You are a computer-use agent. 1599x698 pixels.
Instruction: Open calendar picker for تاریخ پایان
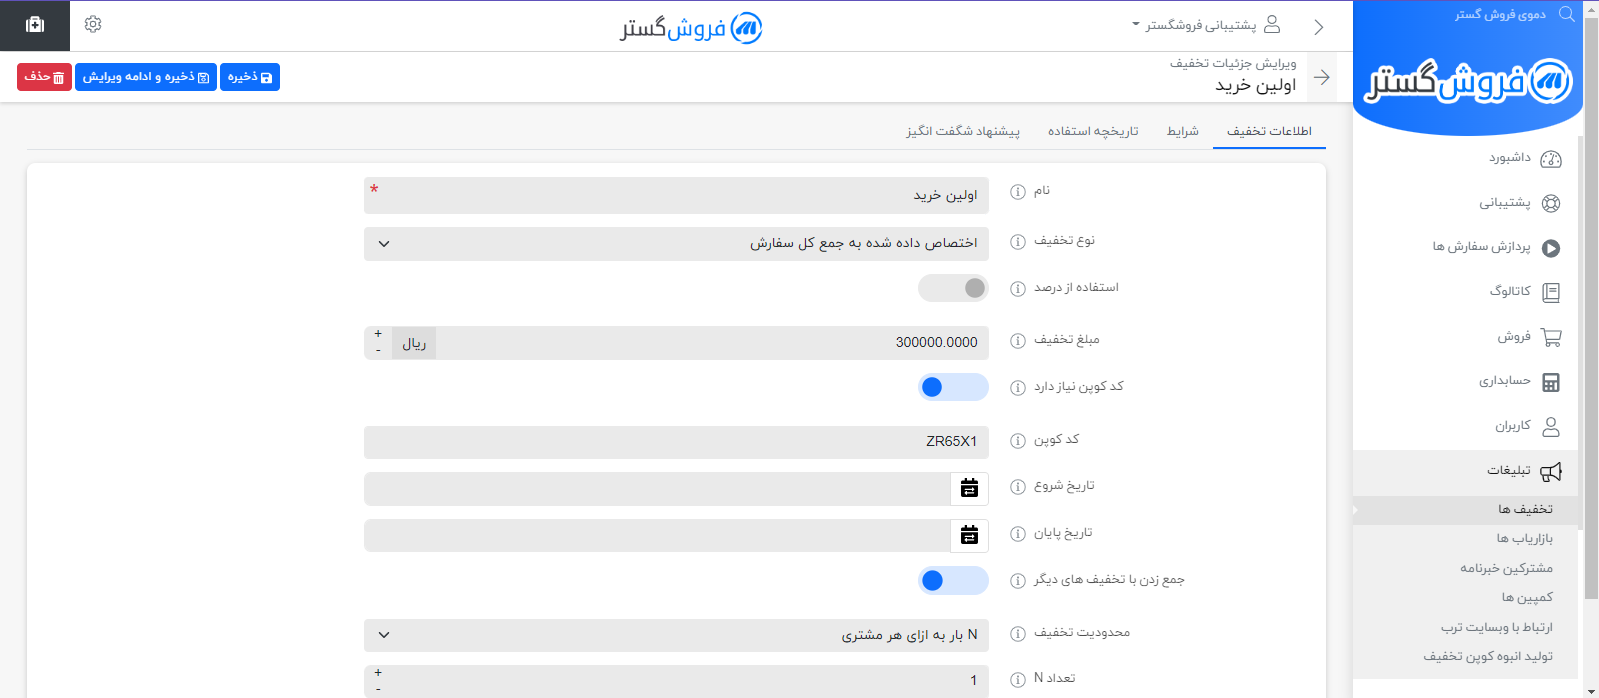(x=969, y=535)
